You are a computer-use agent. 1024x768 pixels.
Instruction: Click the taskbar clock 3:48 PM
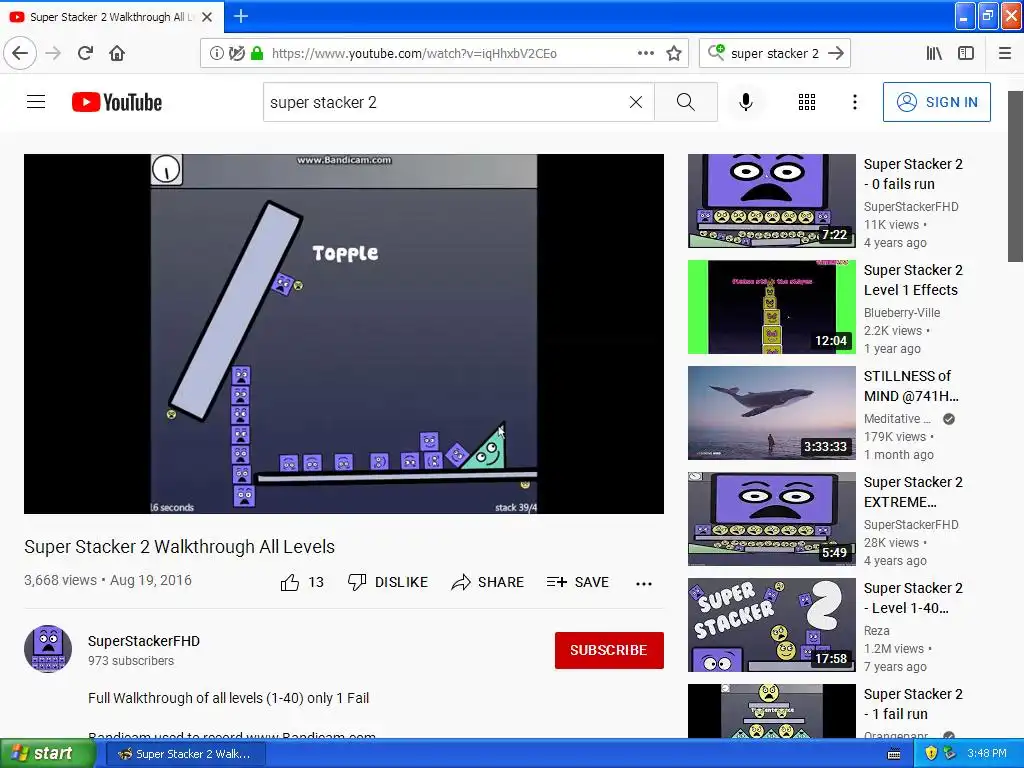(x=987, y=753)
